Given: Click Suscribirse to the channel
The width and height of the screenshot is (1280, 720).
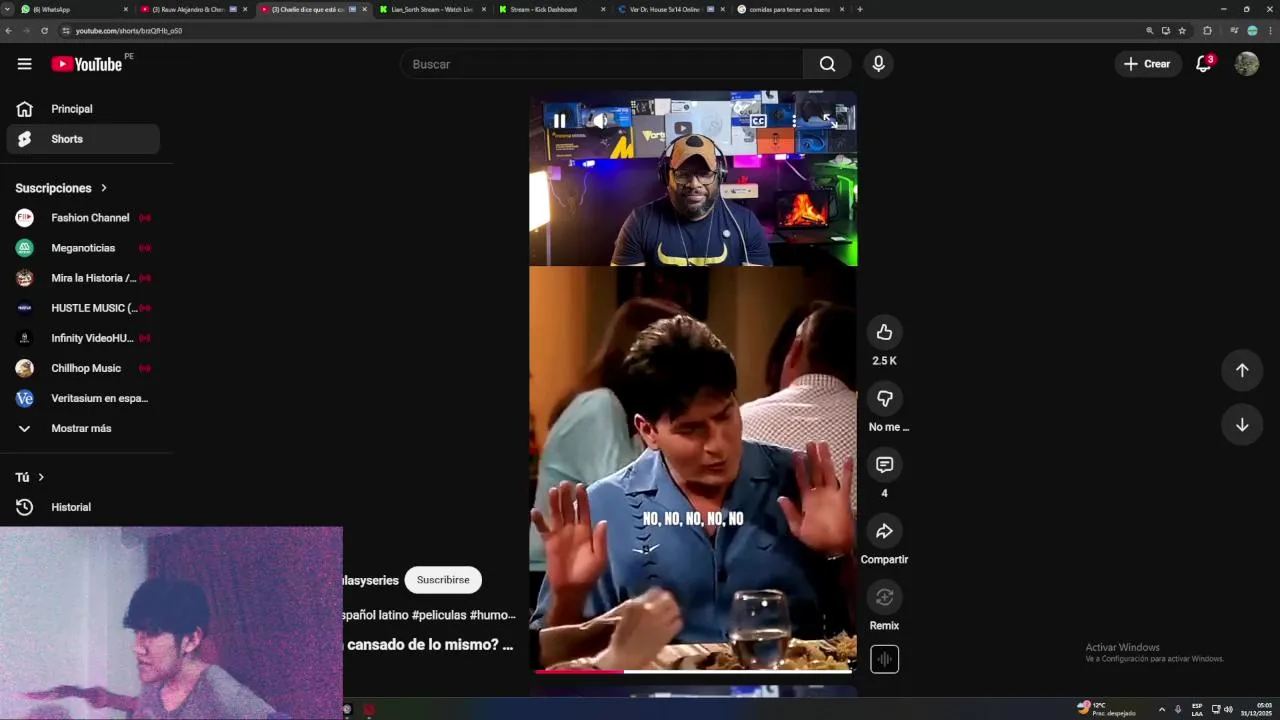Looking at the screenshot, I should [443, 580].
